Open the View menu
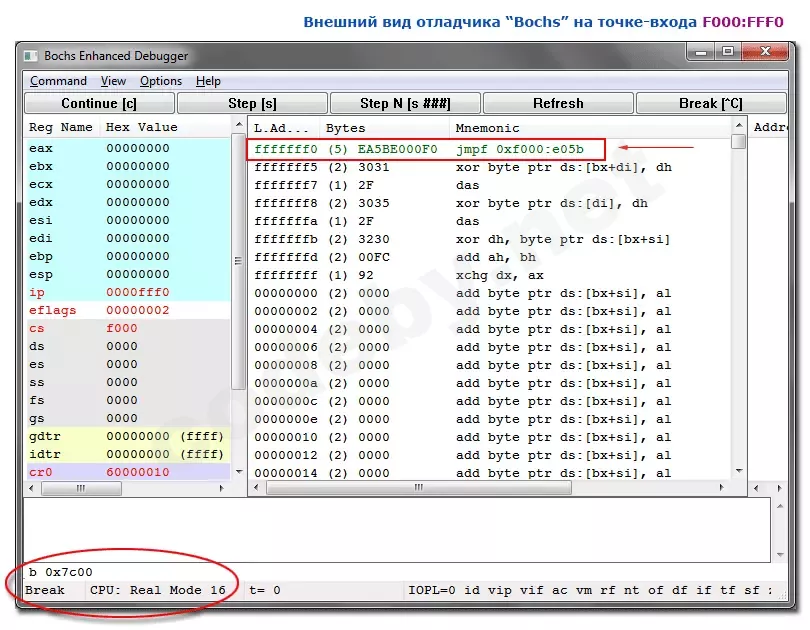Image resolution: width=810 pixels, height=630 pixels. click(113, 81)
